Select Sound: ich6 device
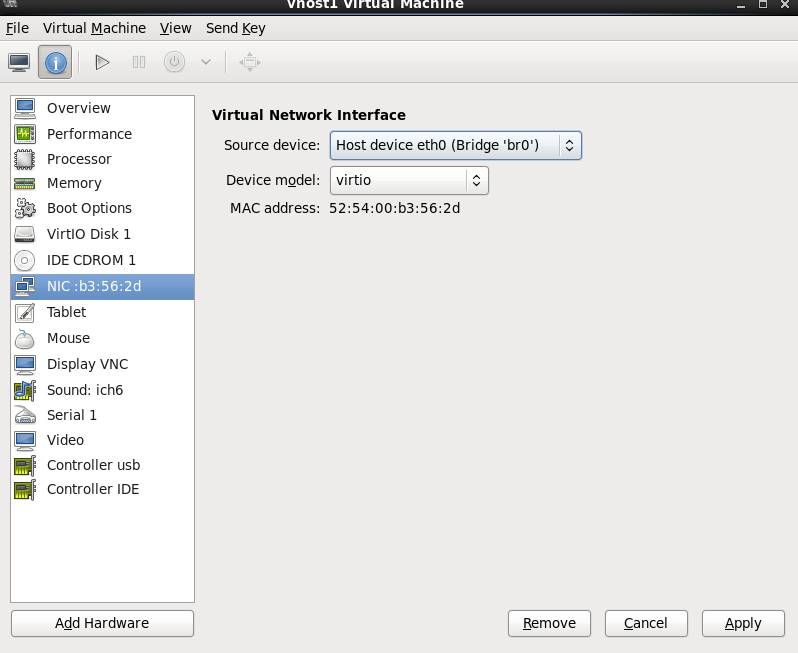 point(85,390)
